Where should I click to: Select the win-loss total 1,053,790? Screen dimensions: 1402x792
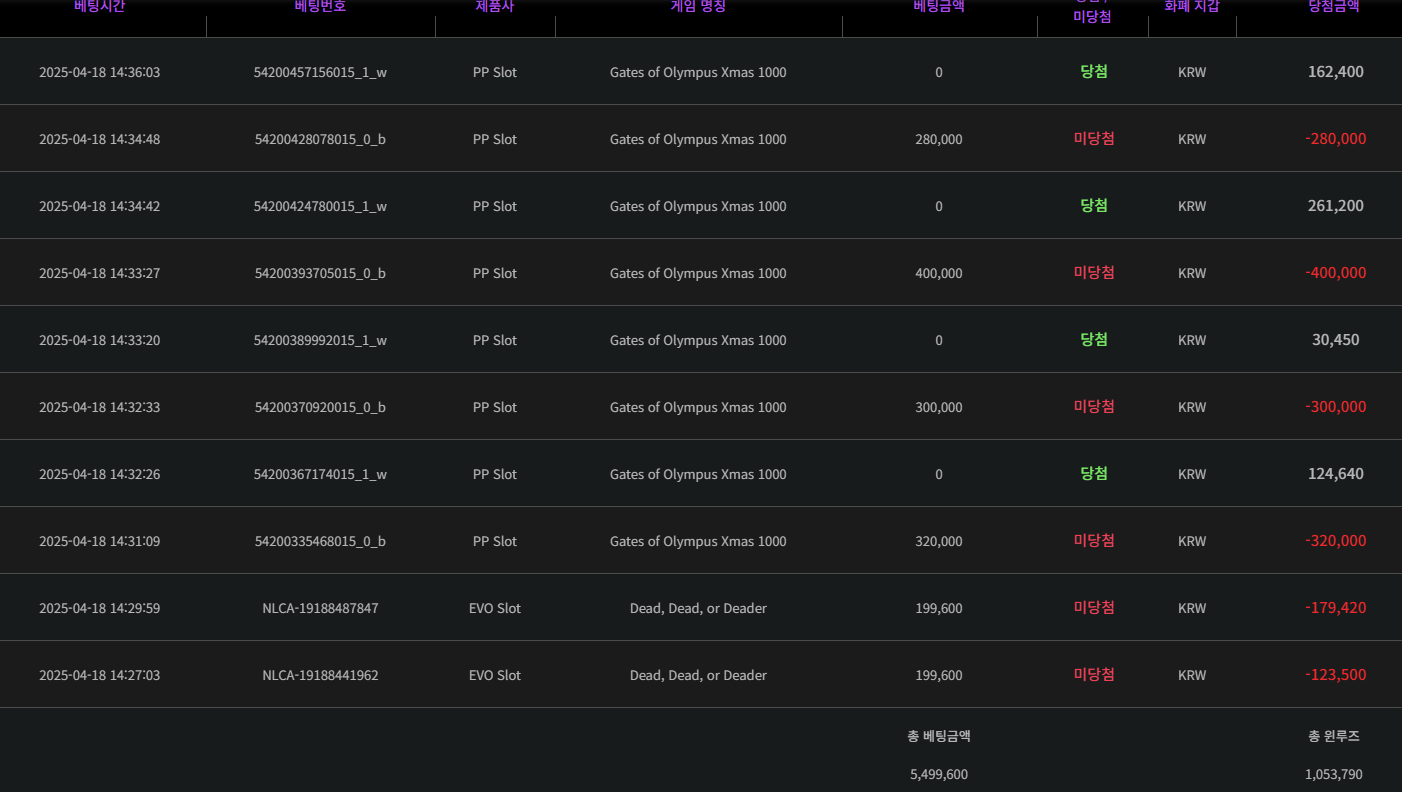pyautogui.click(x=1333, y=774)
